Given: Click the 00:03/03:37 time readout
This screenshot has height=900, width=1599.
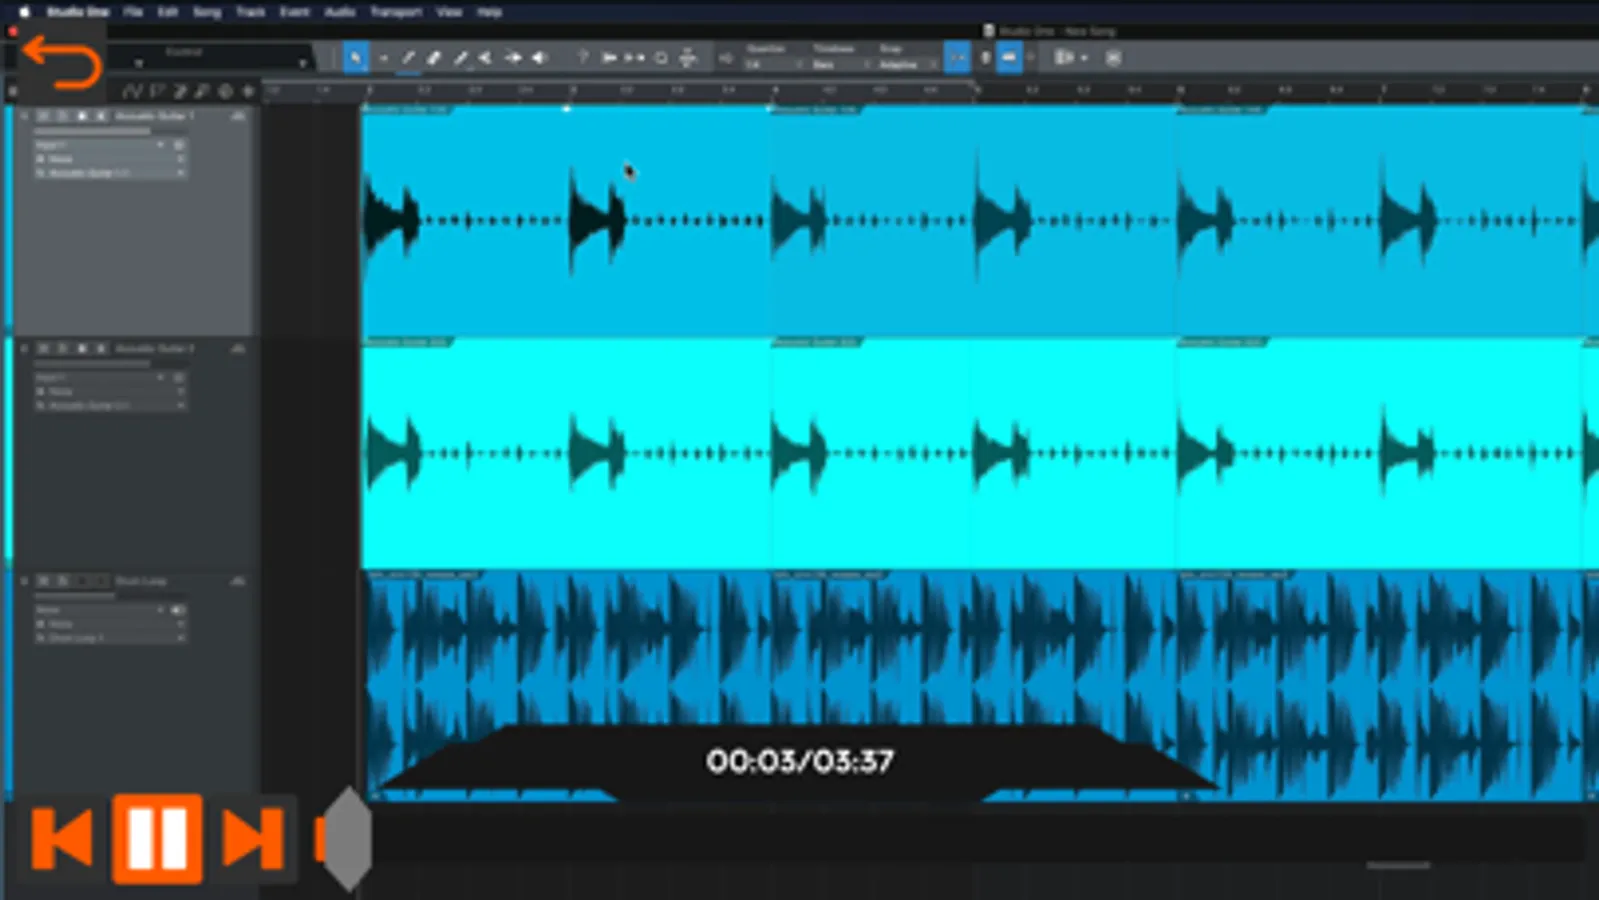Looking at the screenshot, I should coord(800,761).
